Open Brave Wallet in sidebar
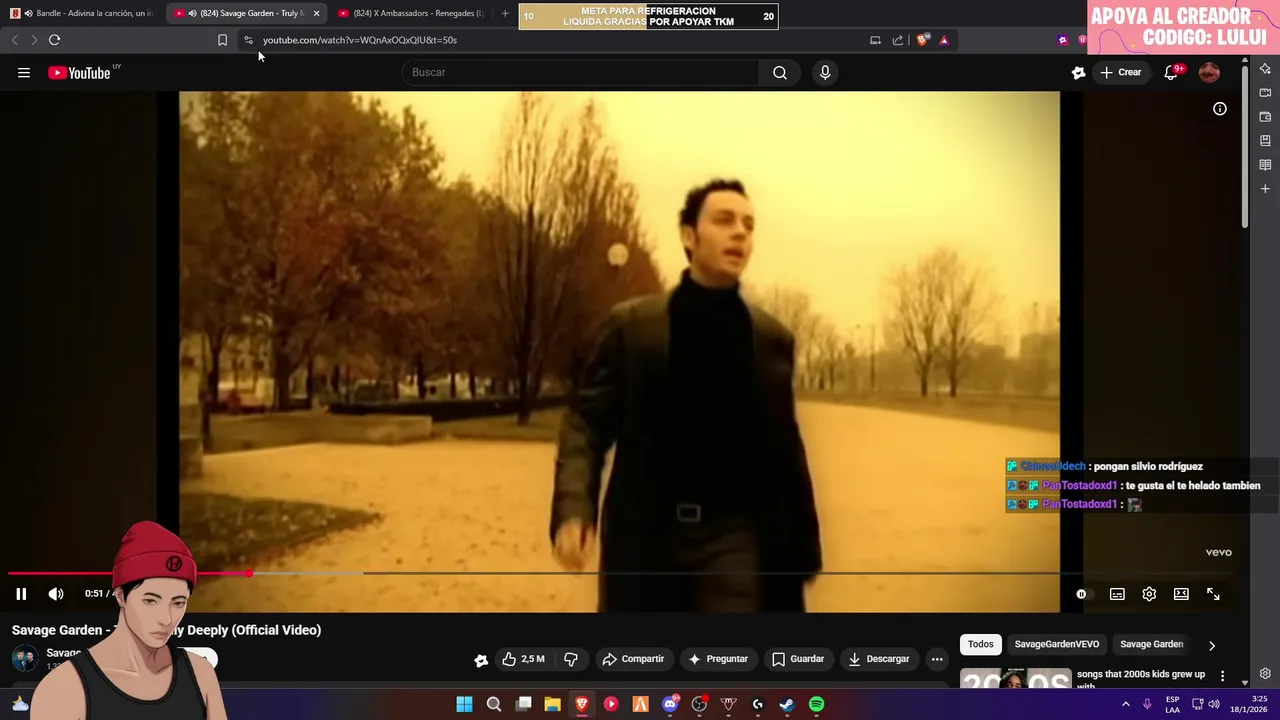 click(1265, 117)
